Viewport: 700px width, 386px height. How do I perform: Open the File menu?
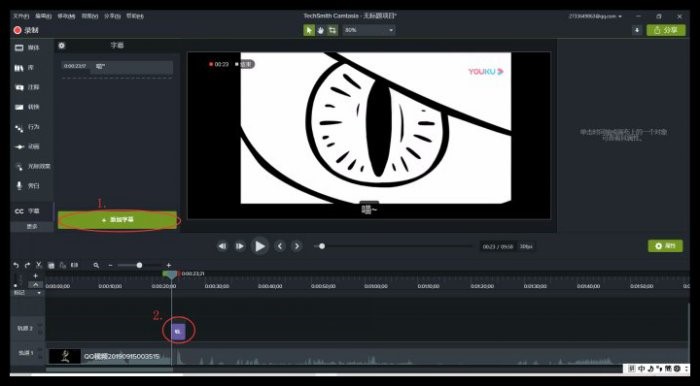click(x=21, y=16)
